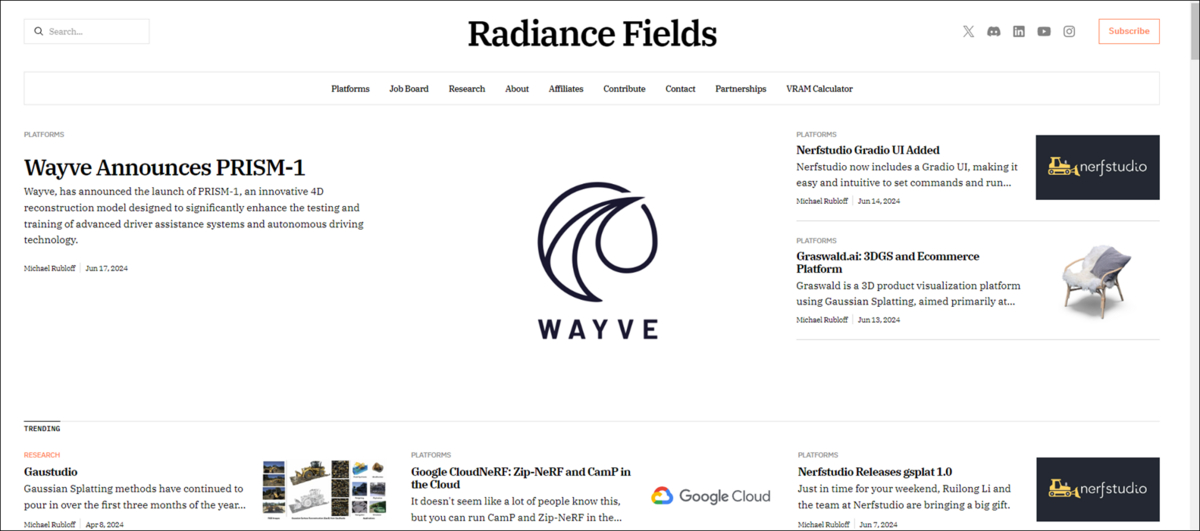Click the Google Cloud logo thumbnail
Screen dimensions: 1200x531
(711, 495)
